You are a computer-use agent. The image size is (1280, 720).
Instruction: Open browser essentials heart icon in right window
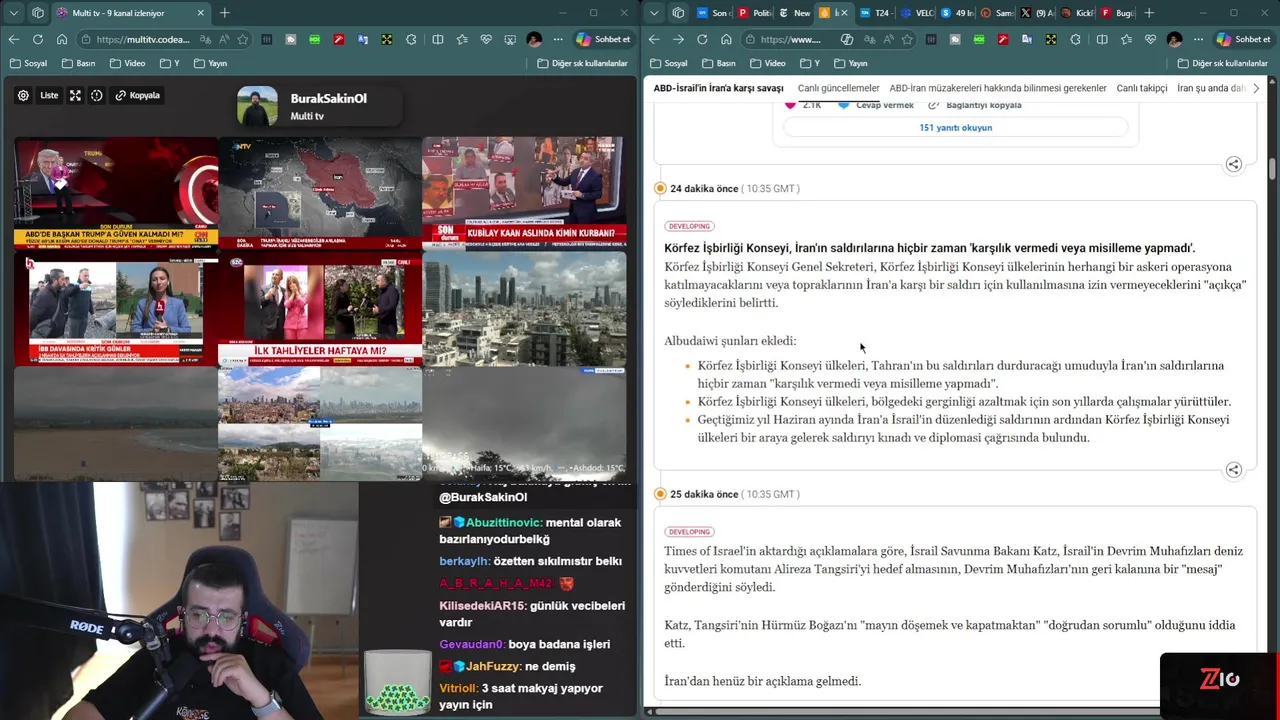click(1150, 39)
